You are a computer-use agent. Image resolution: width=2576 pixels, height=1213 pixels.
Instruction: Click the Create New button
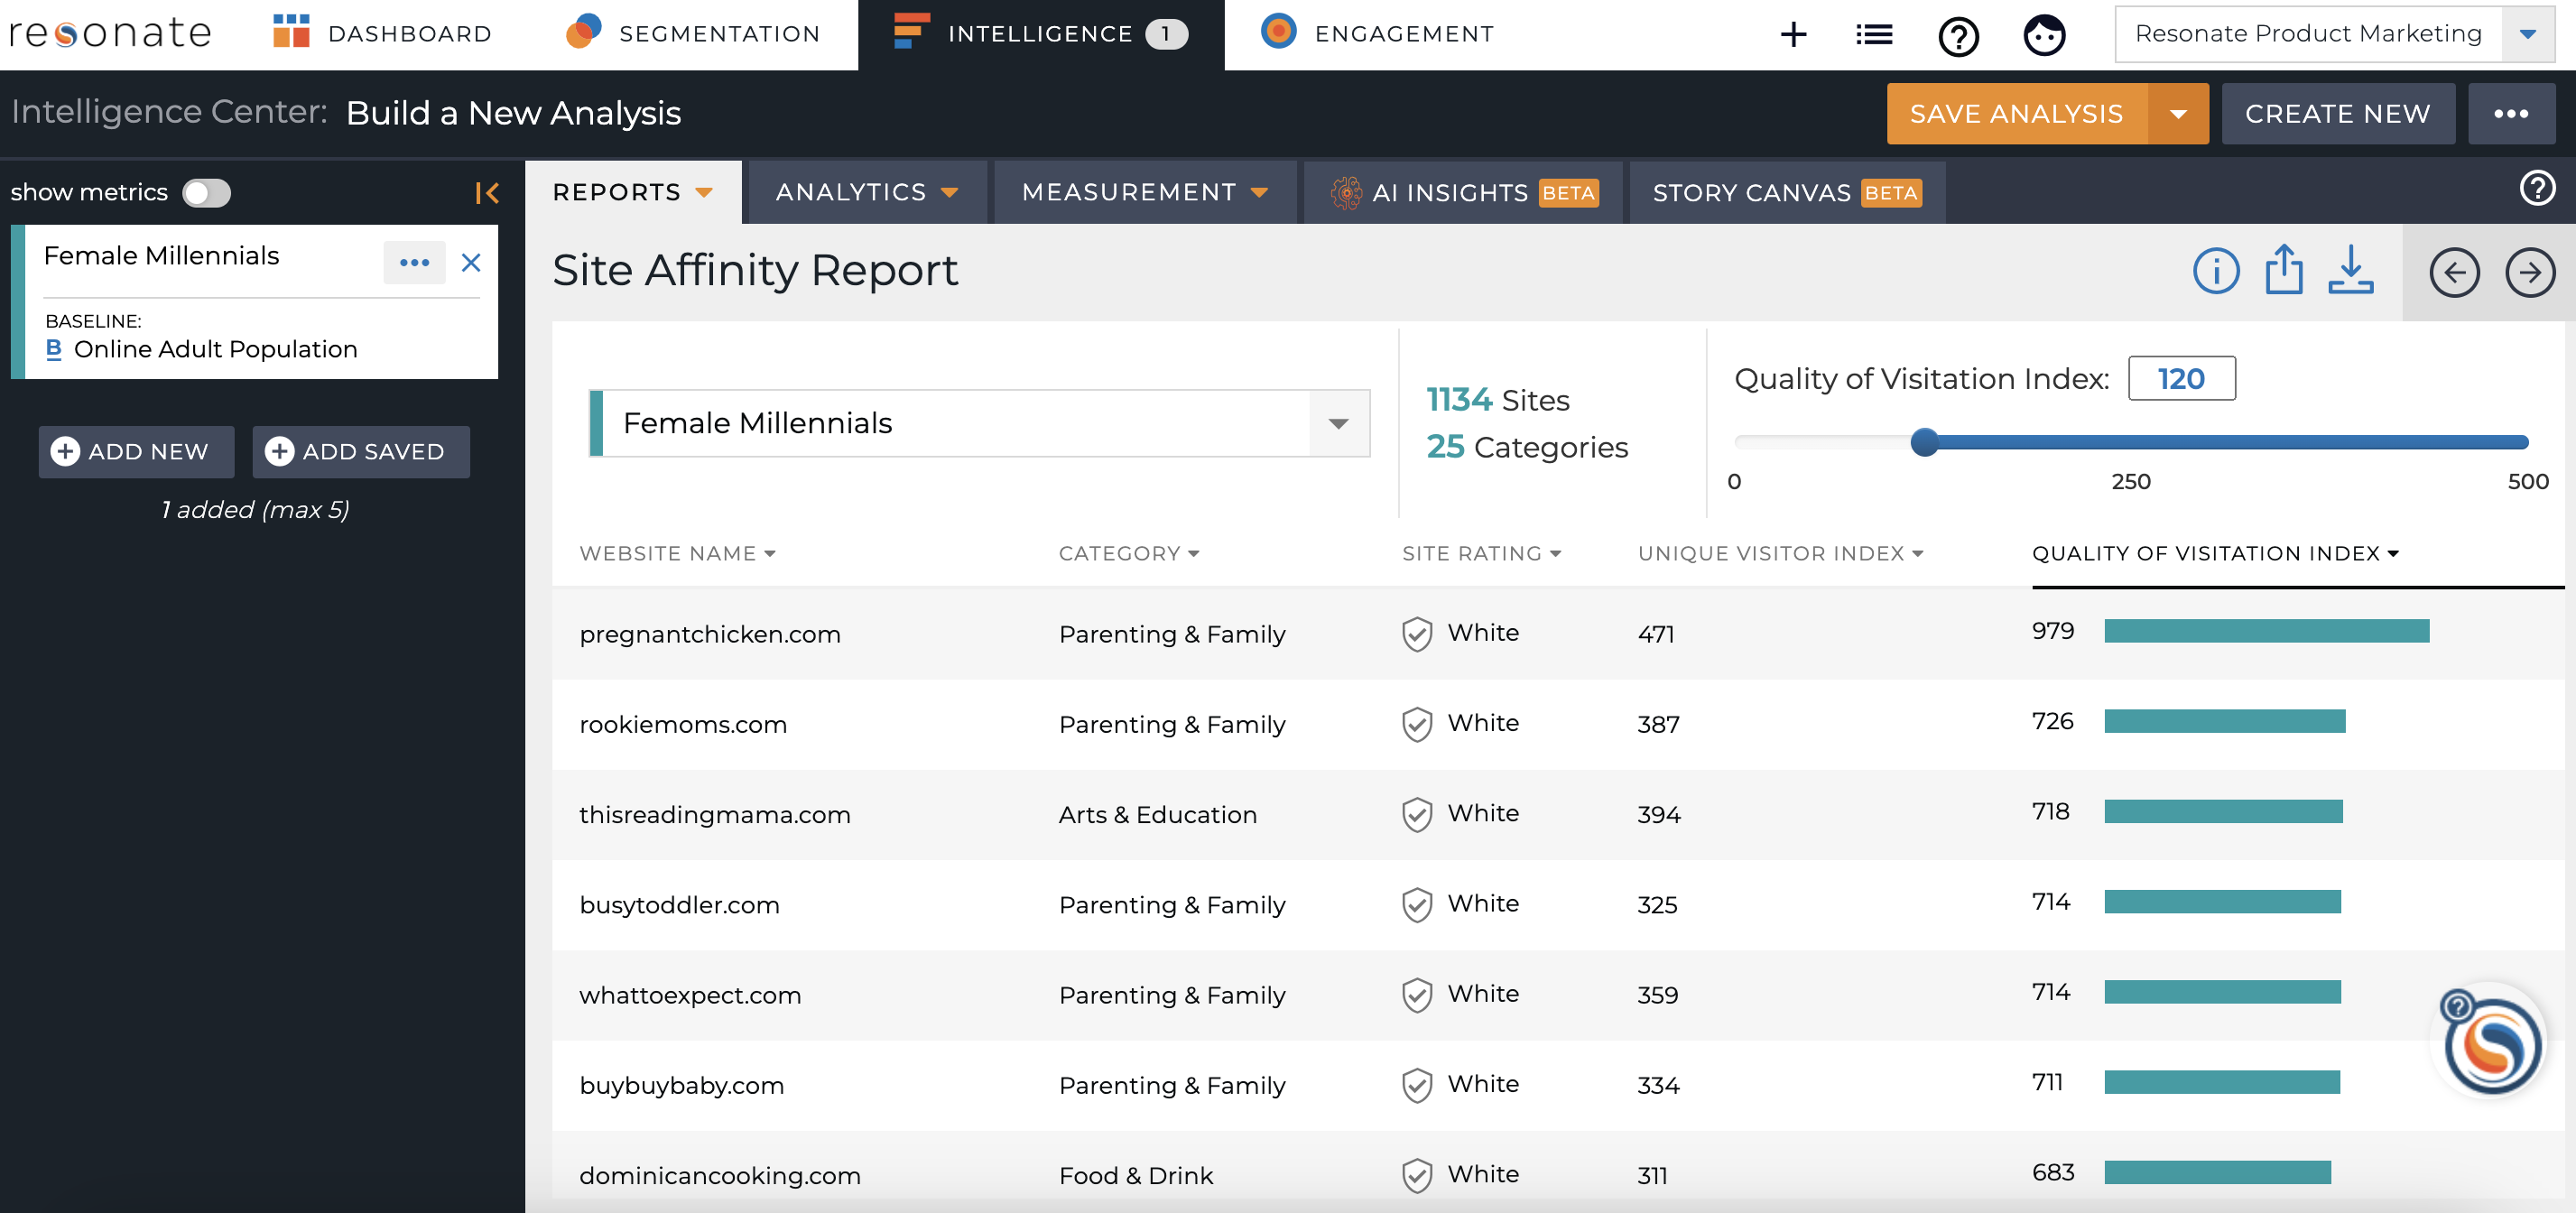pos(2338,114)
